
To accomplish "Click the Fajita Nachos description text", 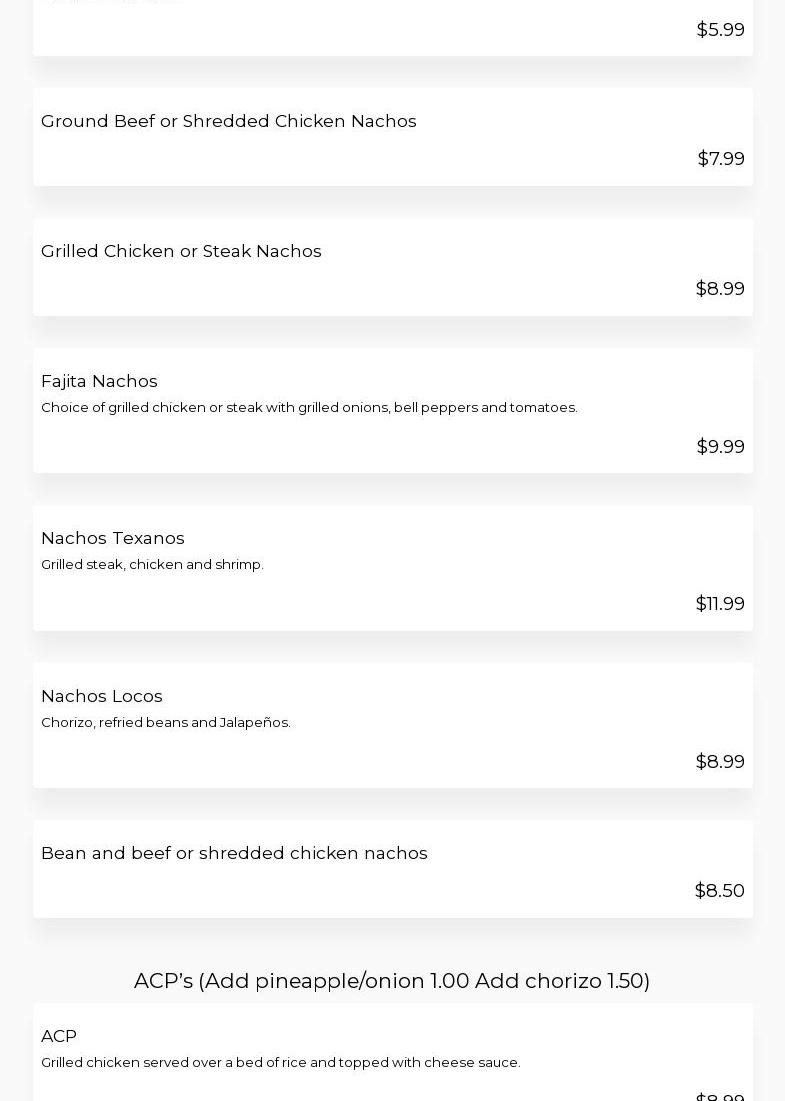I will coord(309,408).
